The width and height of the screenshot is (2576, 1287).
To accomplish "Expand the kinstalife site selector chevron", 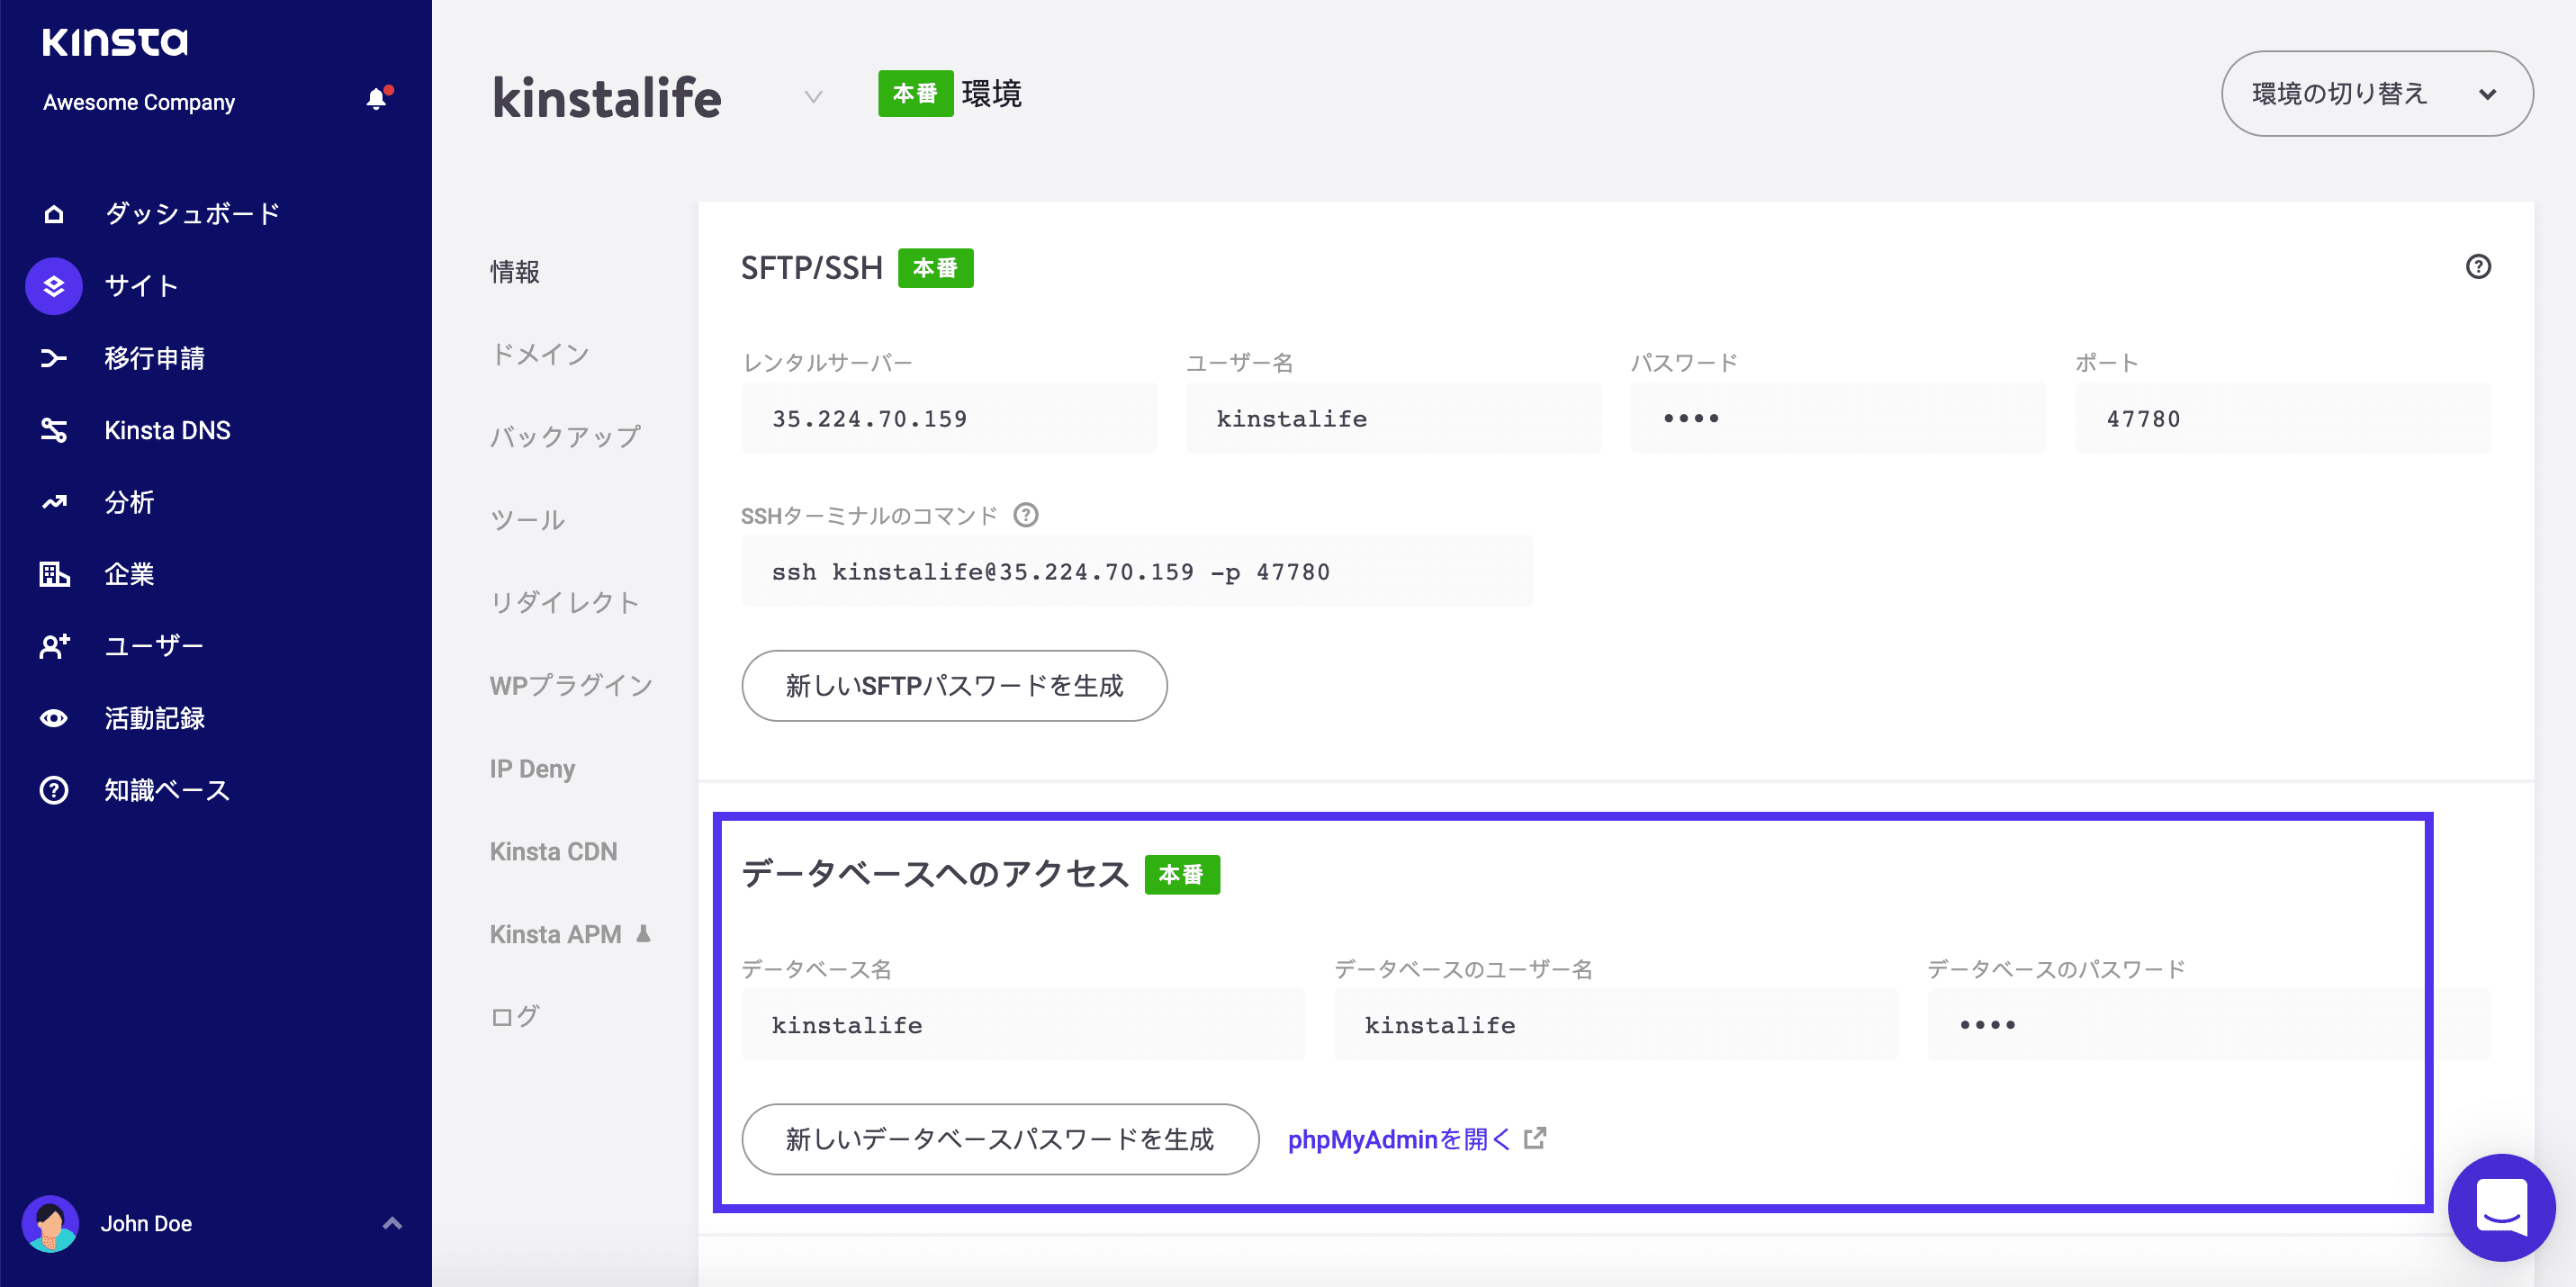I will coord(812,98).
